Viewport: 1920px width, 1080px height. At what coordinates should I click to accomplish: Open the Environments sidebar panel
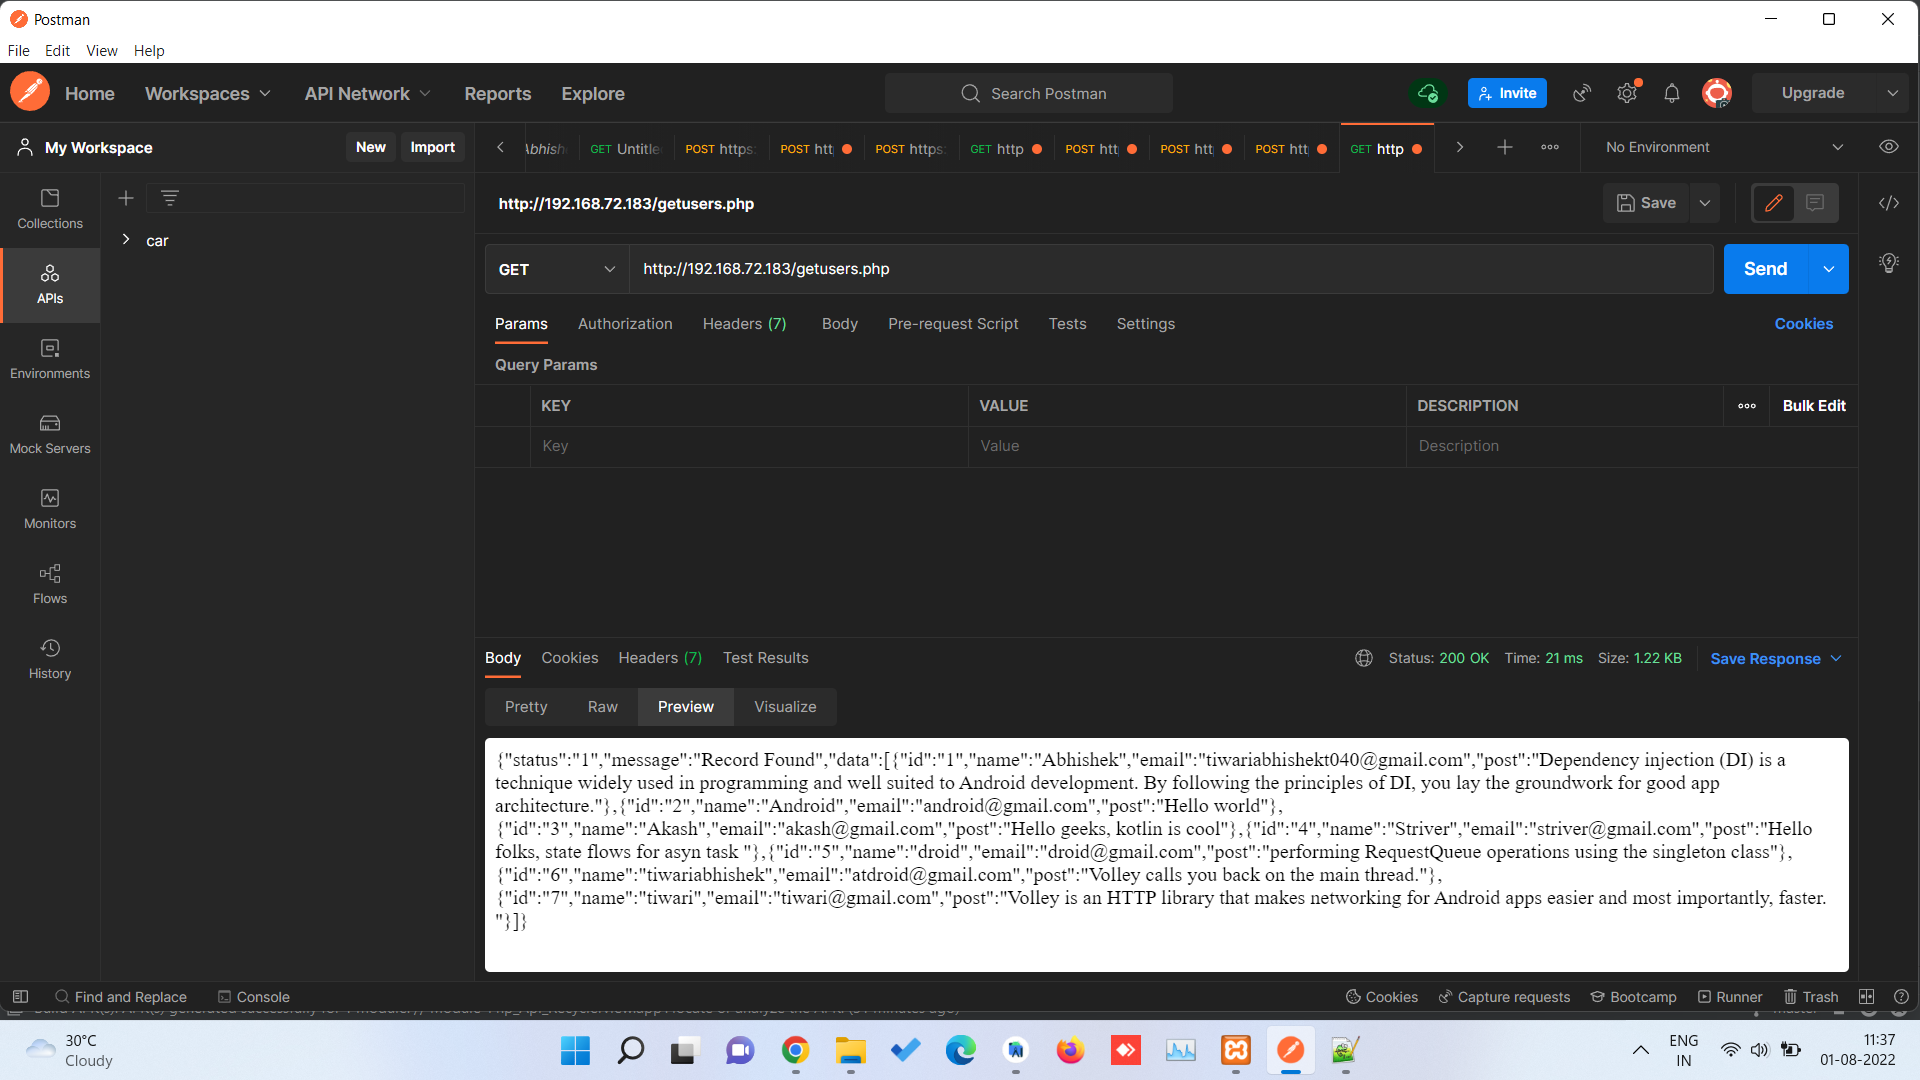click(x=50, y=360)
